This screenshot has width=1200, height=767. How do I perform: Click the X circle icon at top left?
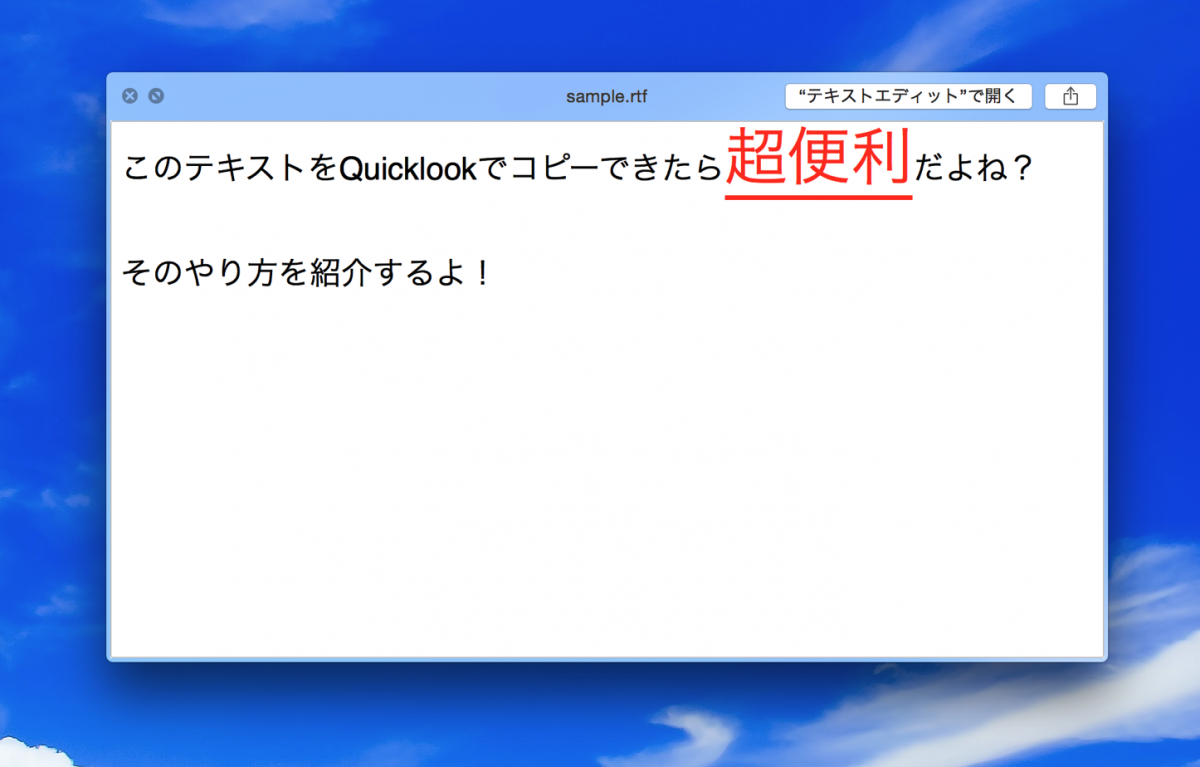click(x=129, y=95)
